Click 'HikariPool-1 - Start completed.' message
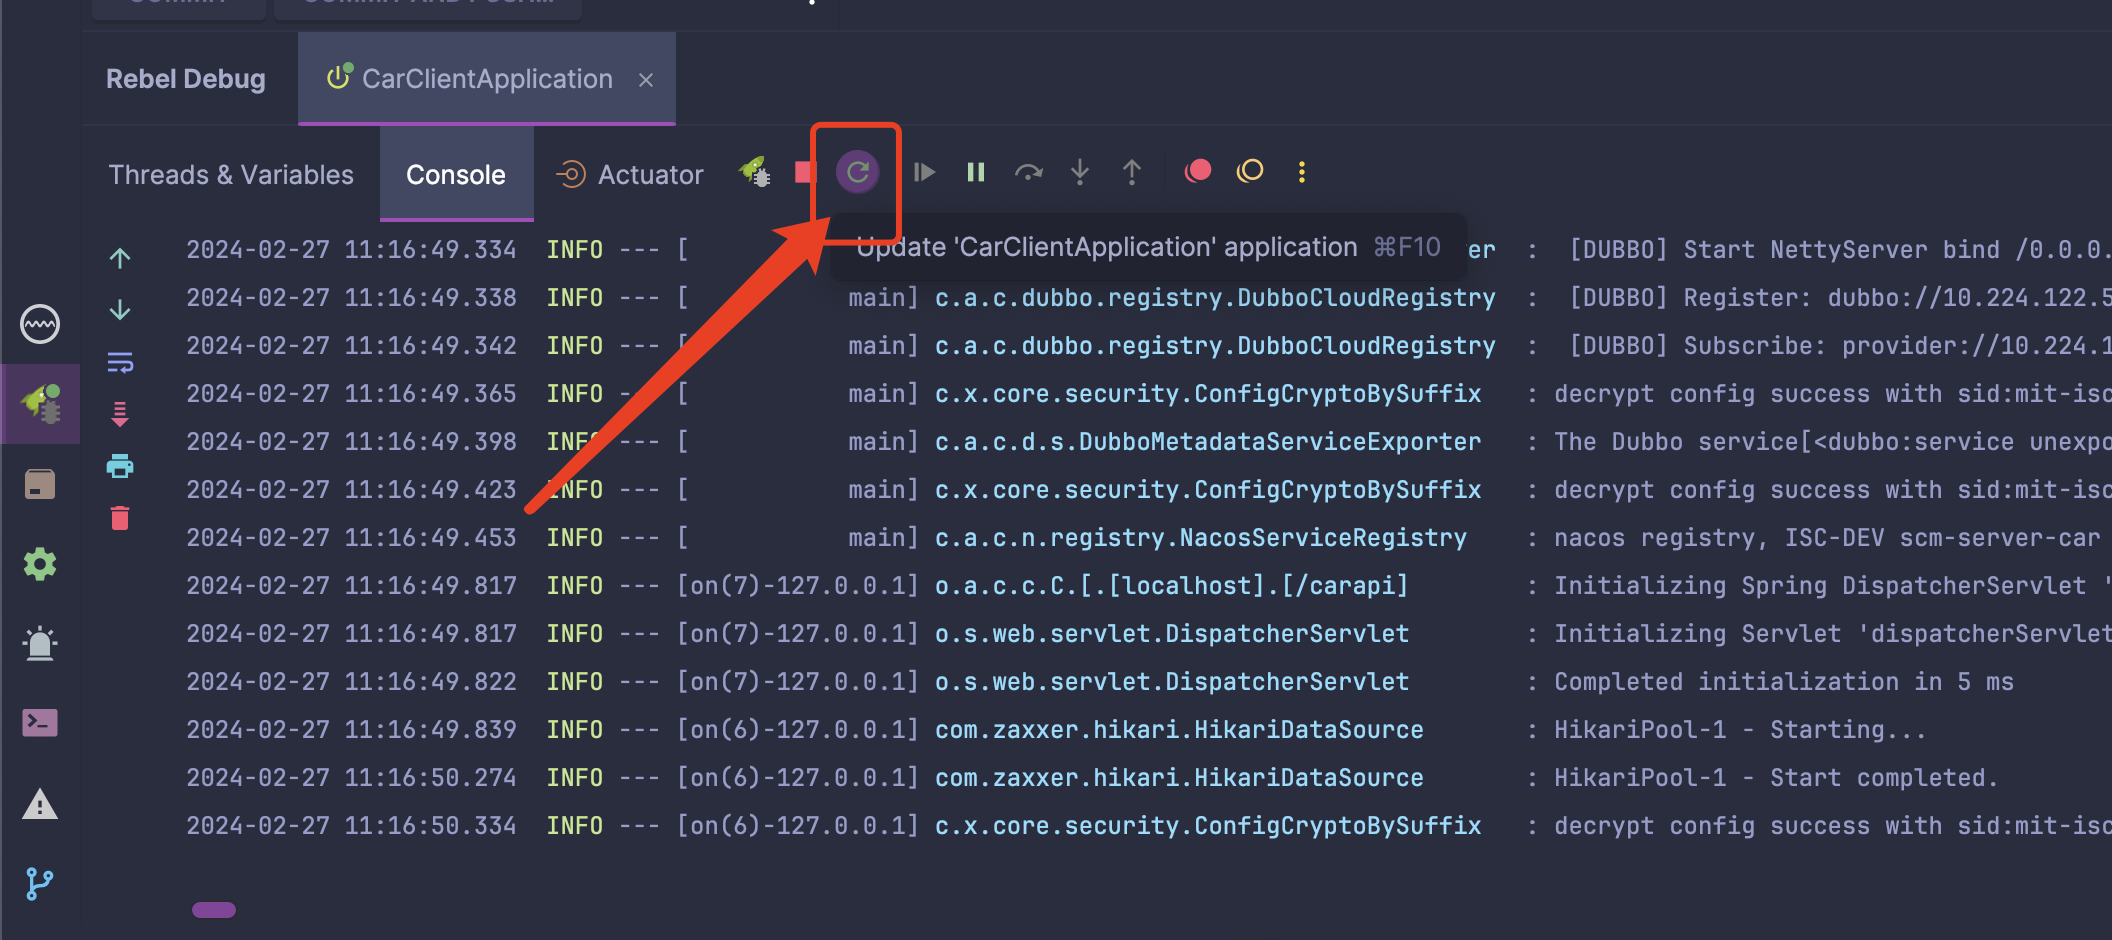This screenshot has height=940, width=2112. pyautogui.click(x=1775, y=778)
